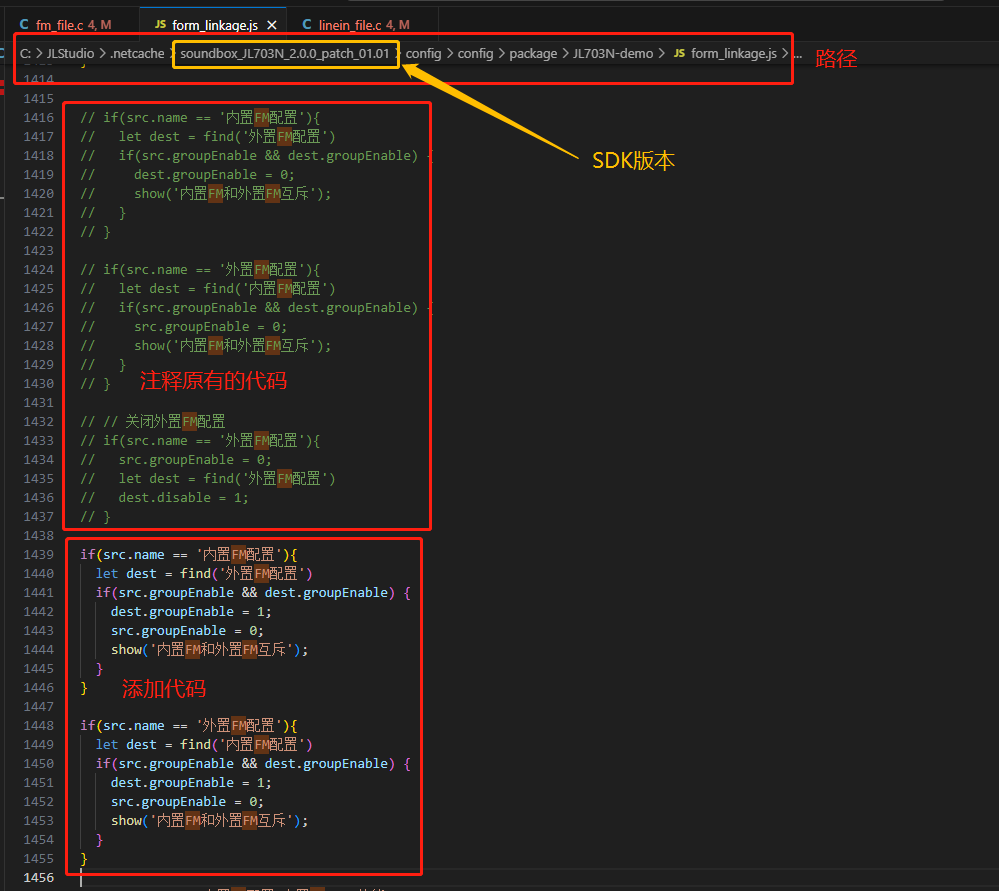This screenshot has width=999, height=891.
Task: Click form_linkage.js in the breadcrumb
Action: point(733,54)
